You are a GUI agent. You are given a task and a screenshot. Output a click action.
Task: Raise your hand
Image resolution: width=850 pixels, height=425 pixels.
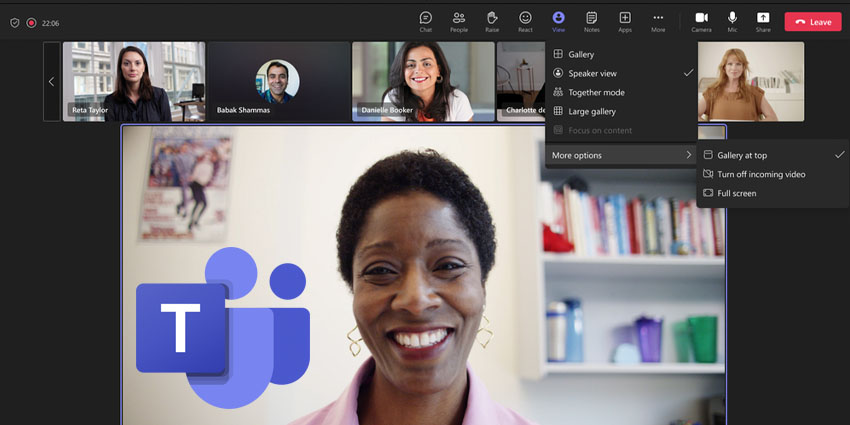click(492, 22)
